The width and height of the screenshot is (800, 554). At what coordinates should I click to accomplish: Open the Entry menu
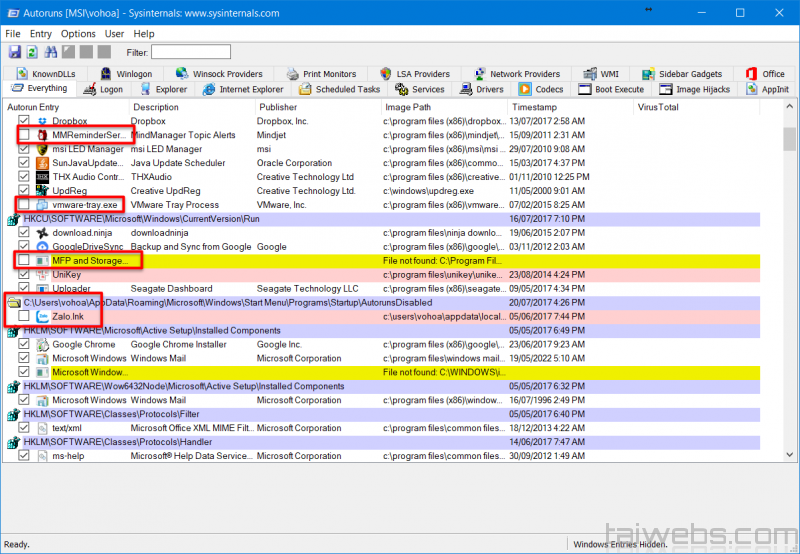pyautogui.click(x=40, y=34)
